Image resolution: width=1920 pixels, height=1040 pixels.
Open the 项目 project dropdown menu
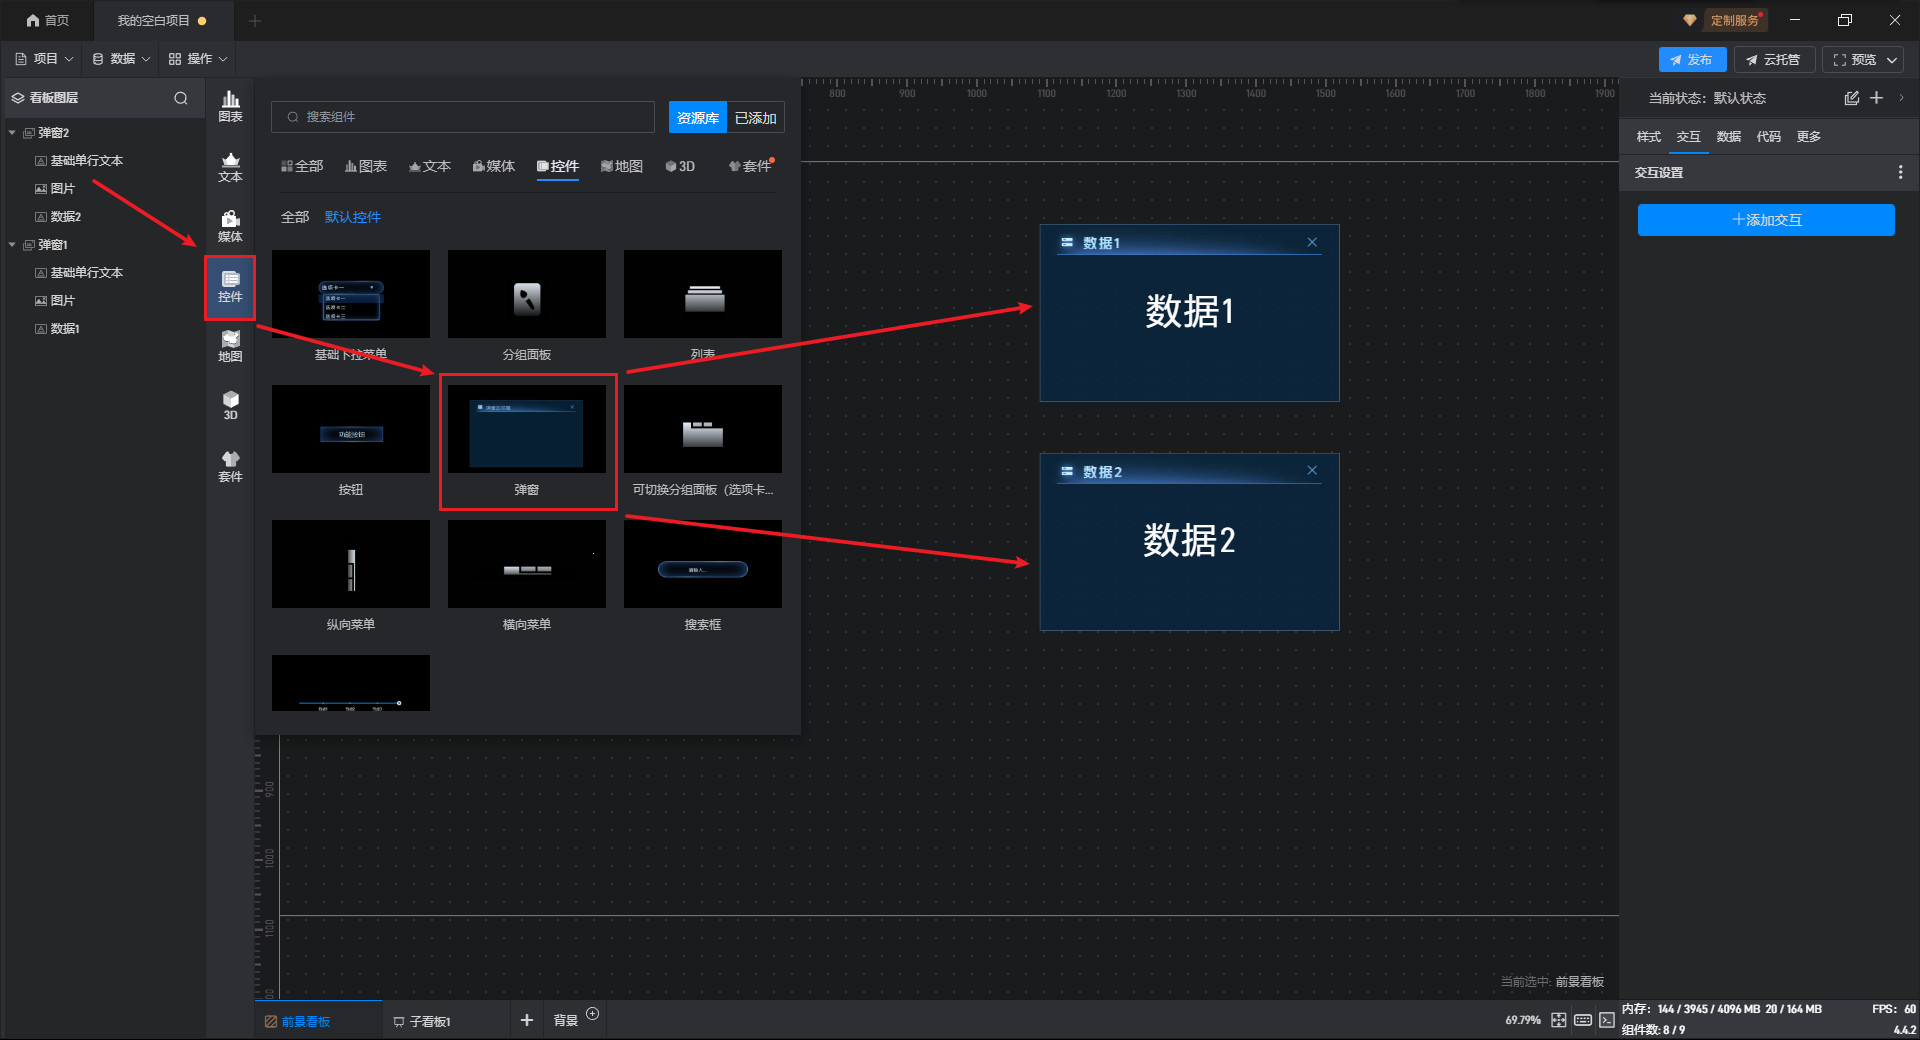(45, 59)
